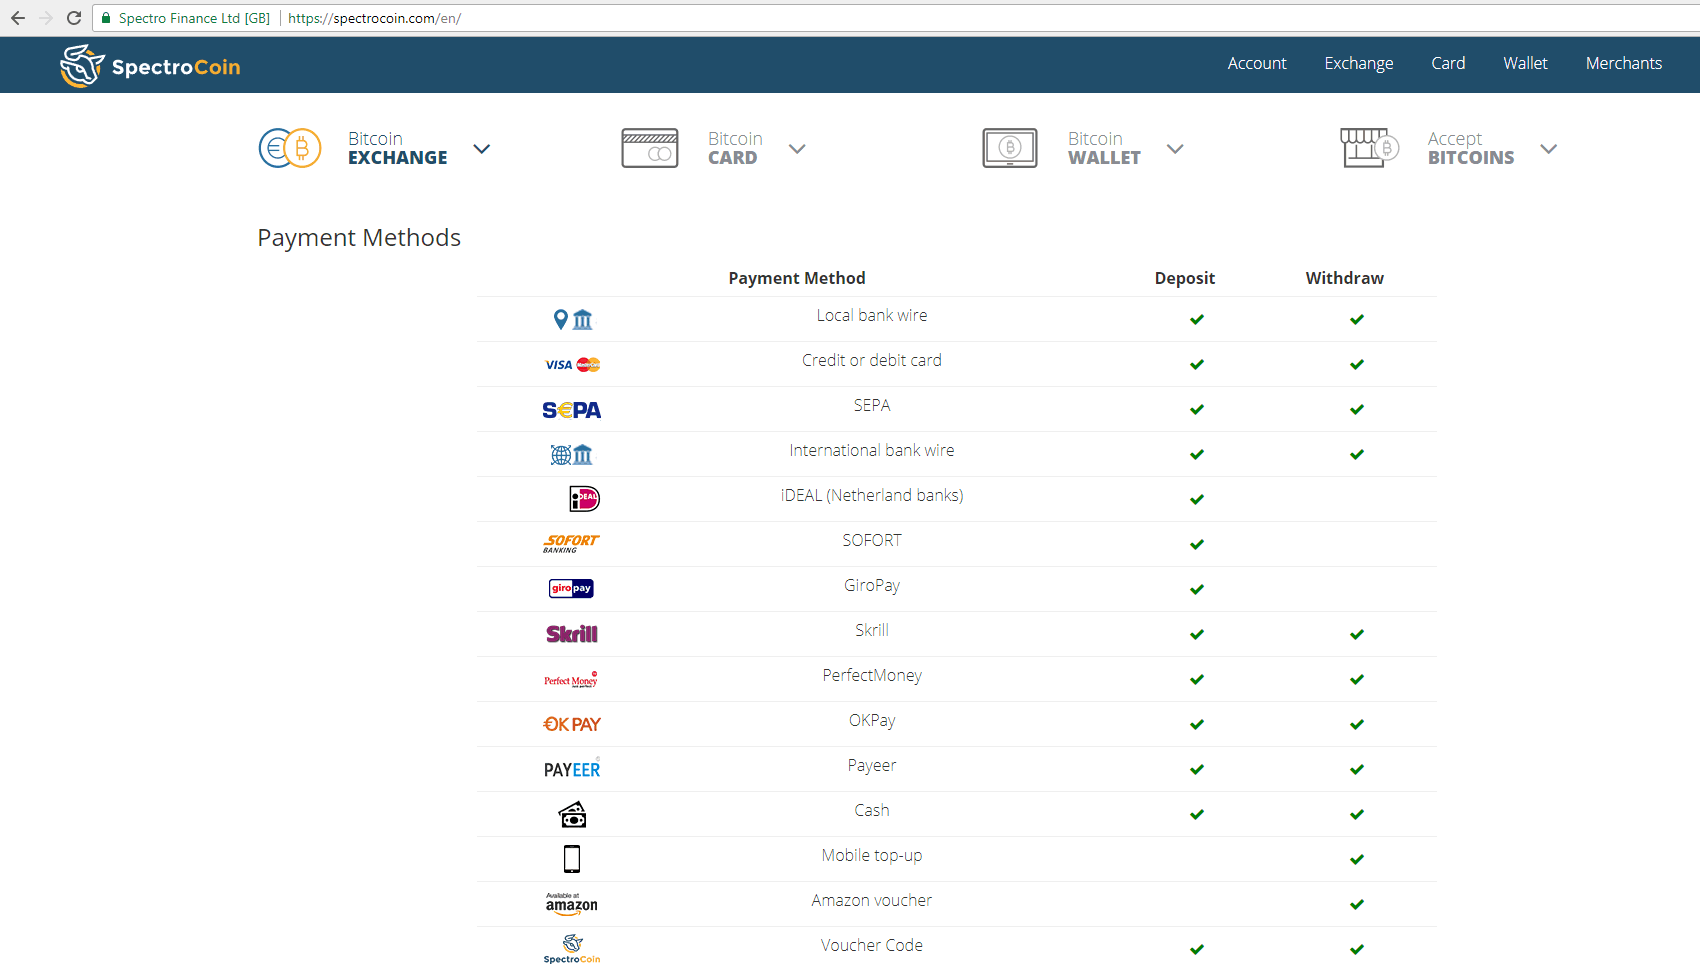Click the Local bank wire icon
The image size is (1700, 979).
pyautogui.click(x=573, y=319)
